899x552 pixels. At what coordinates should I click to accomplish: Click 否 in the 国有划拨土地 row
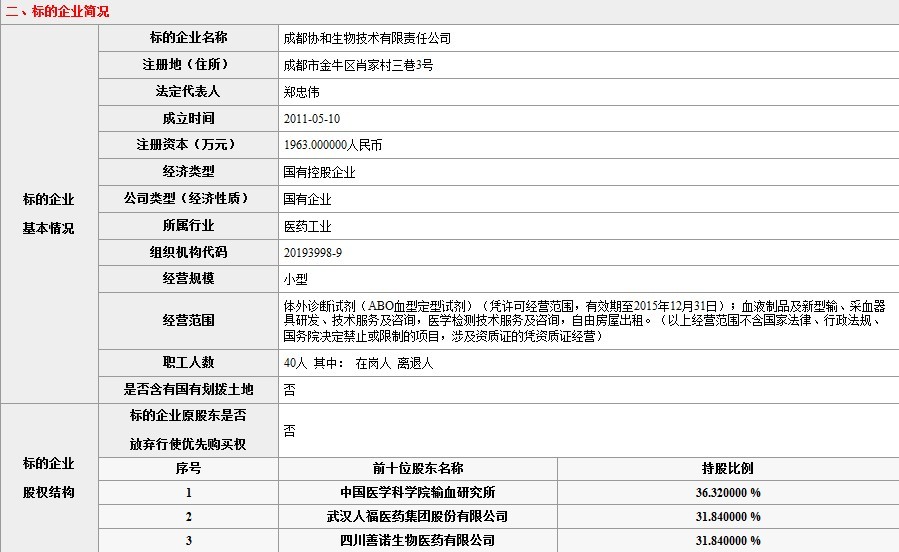click(290, 390)
